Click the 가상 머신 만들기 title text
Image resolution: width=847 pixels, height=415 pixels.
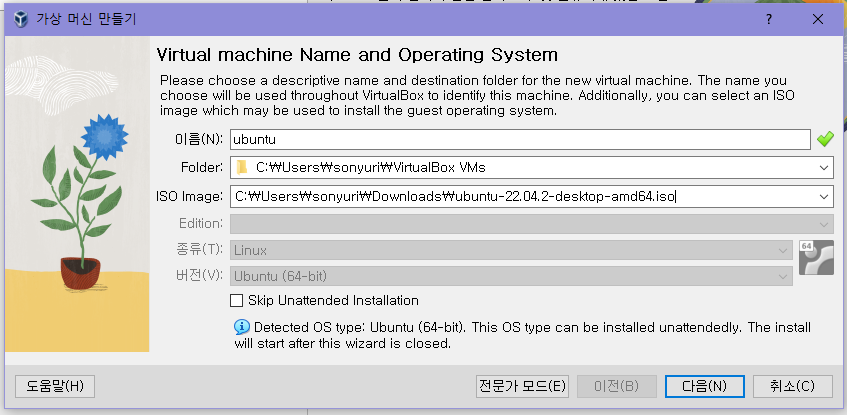pos(86,19)
